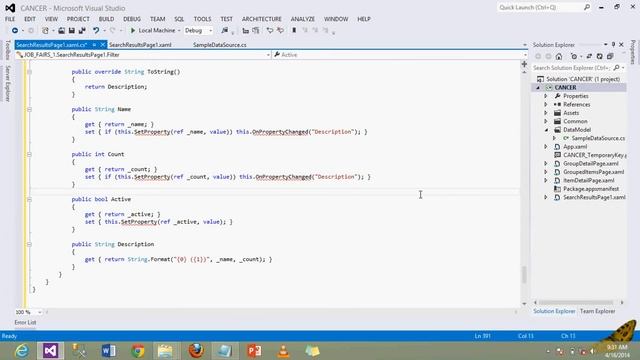Click the New Project toolbar icon

tap(45, 31)
